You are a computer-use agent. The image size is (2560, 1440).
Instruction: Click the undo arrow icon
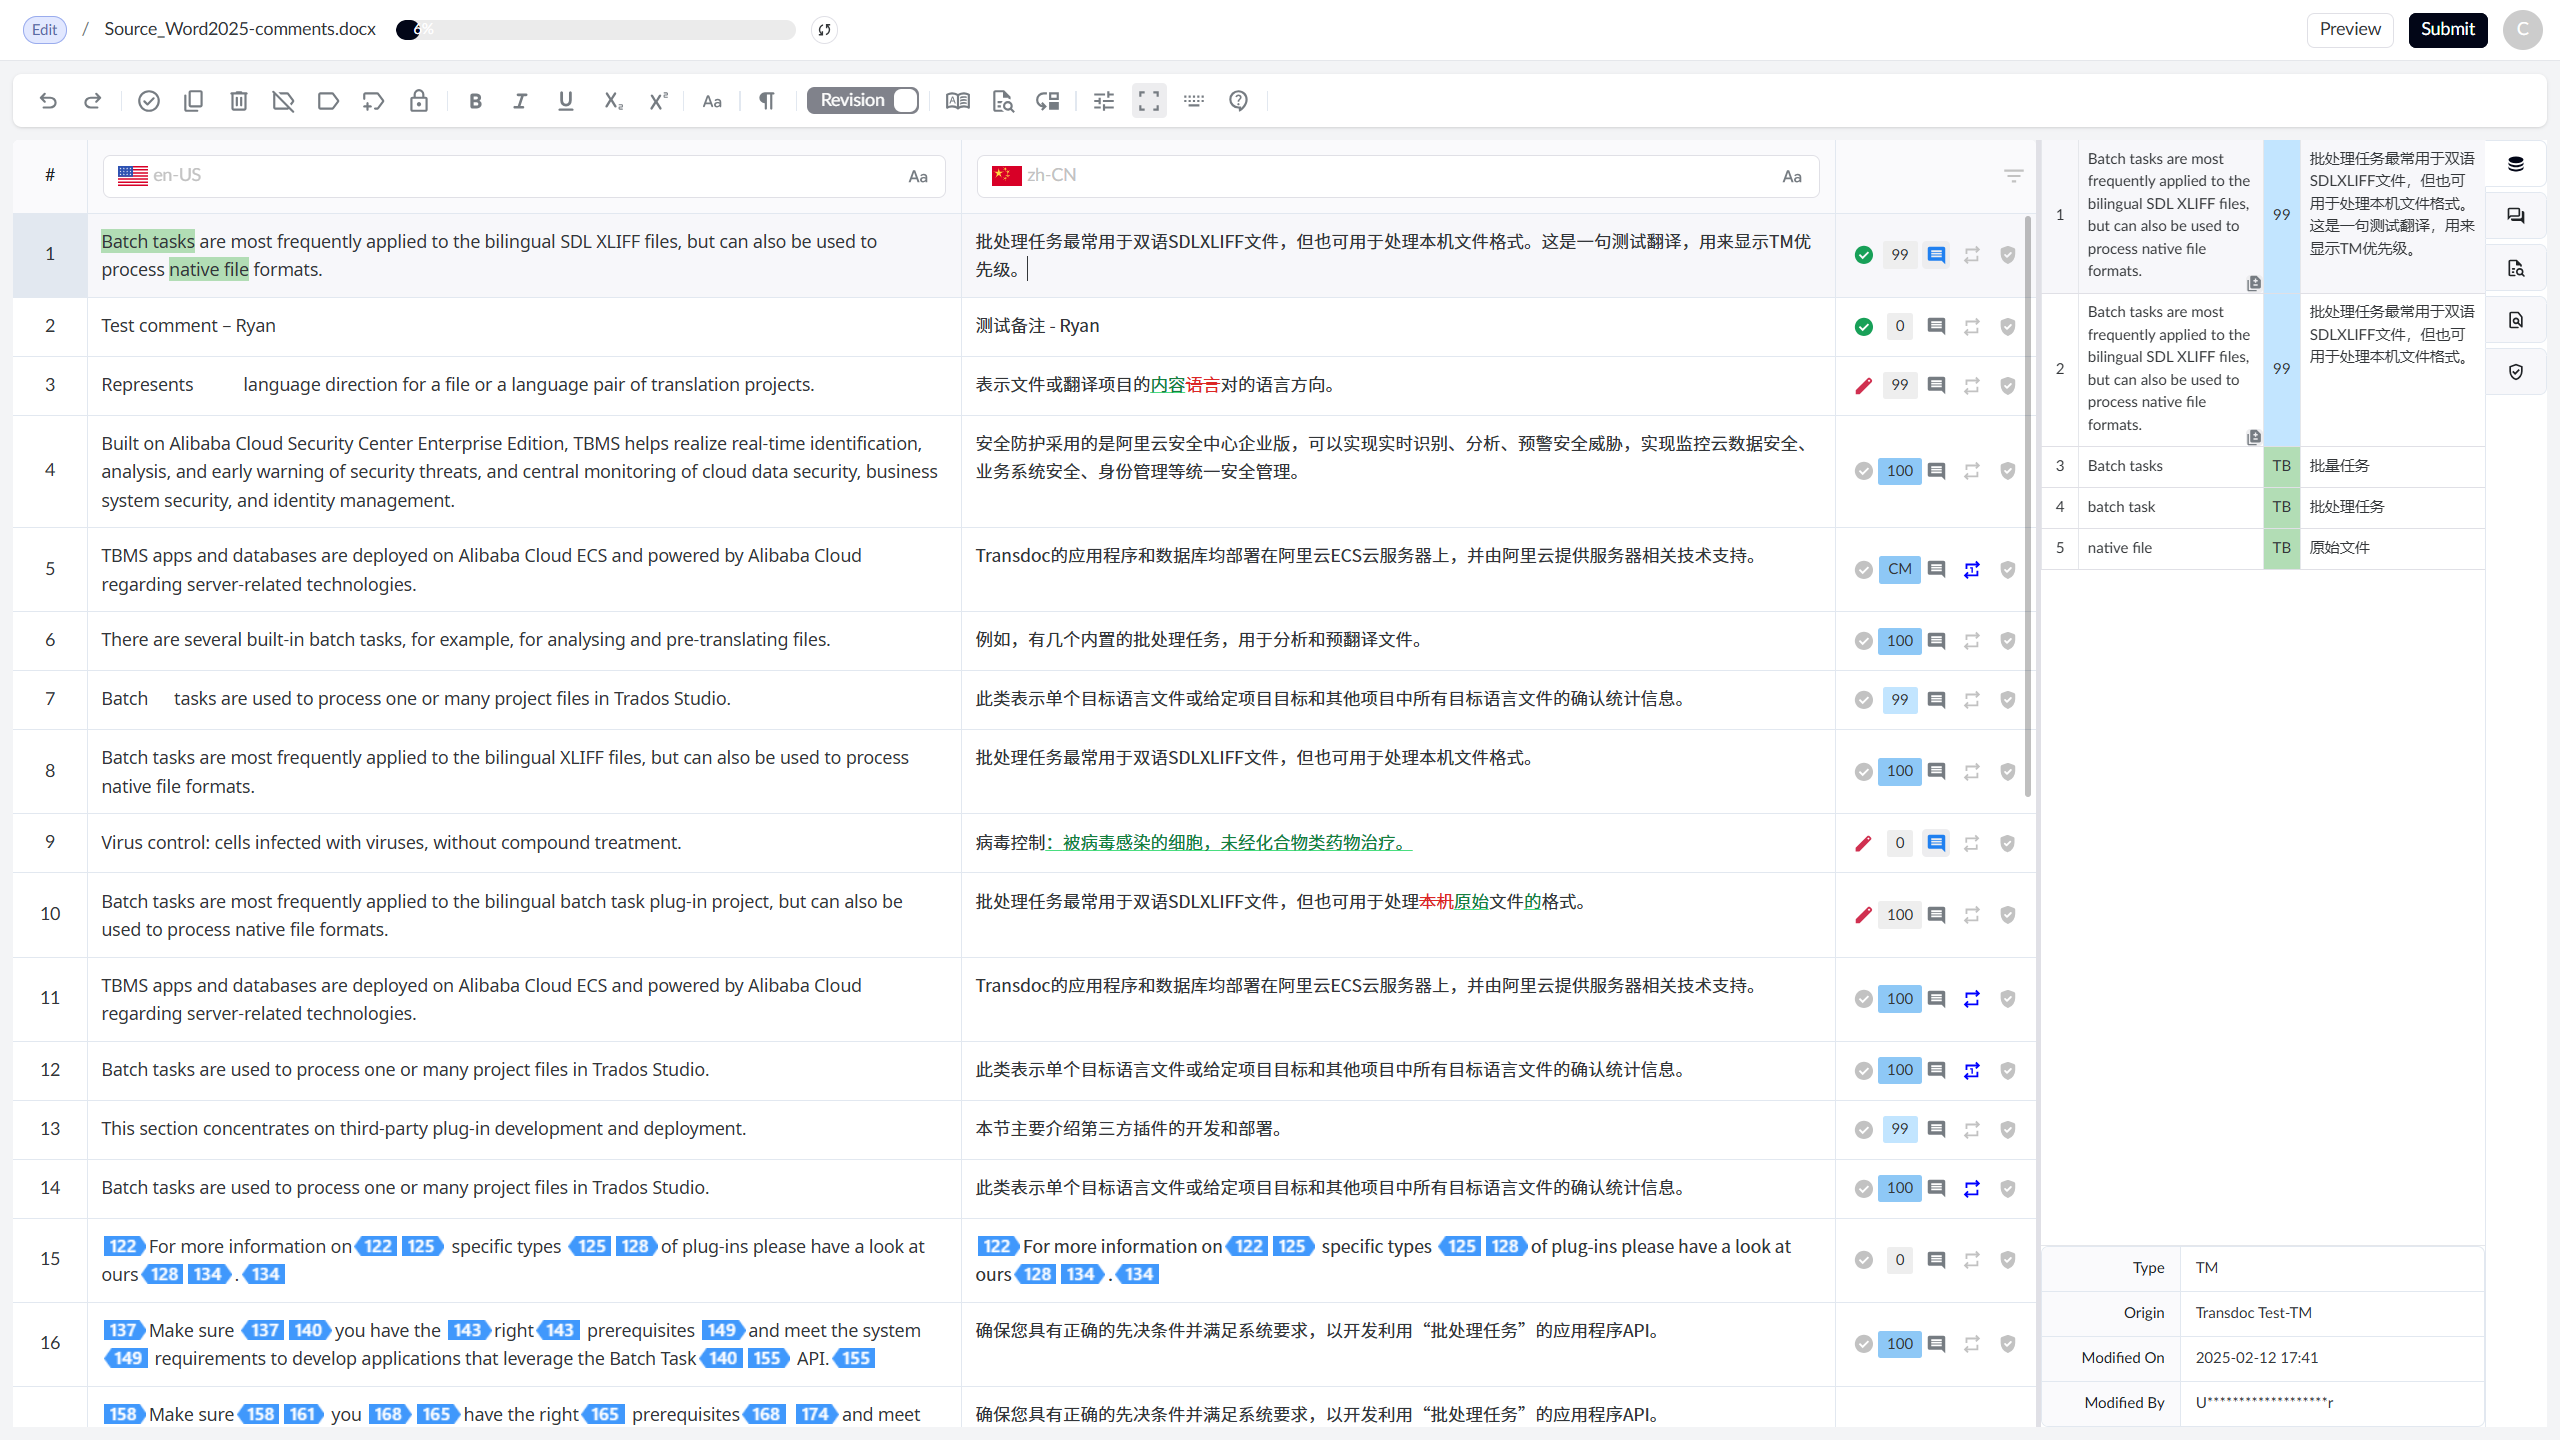coord(48,101)
